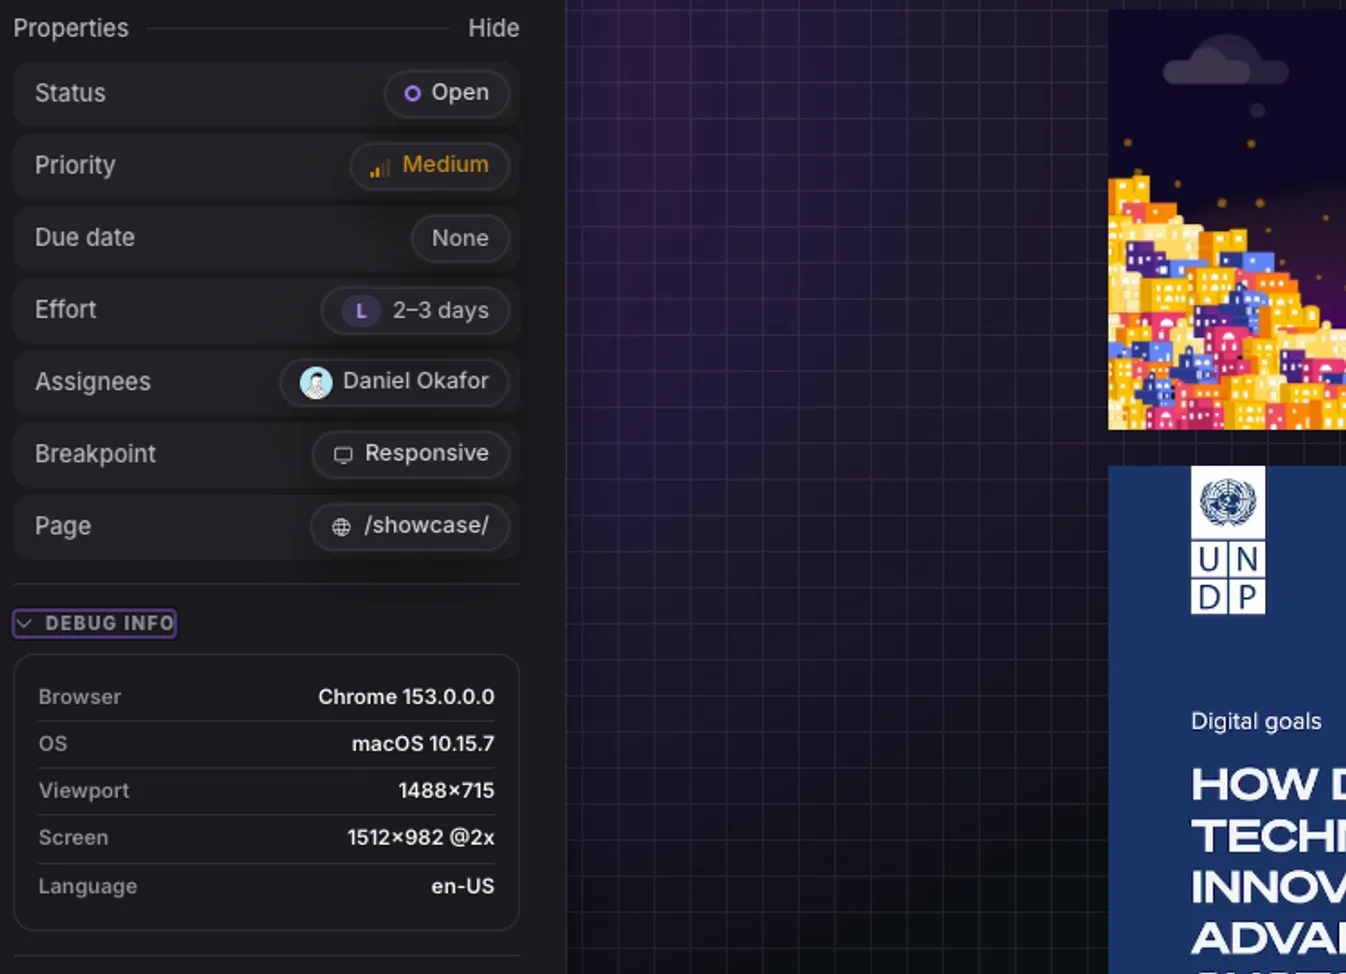Viewport: 1346px width, 974px height.
Task: Select the viewport value 1488×715
Action: (x=446, y=791)
